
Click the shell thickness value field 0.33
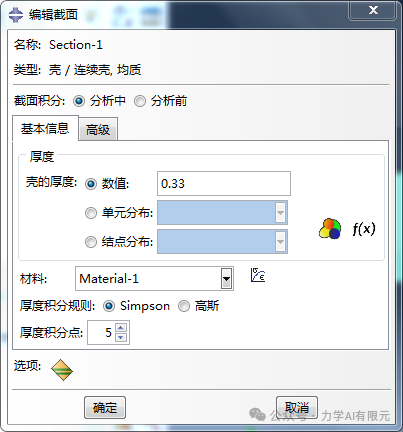(224, 183)
